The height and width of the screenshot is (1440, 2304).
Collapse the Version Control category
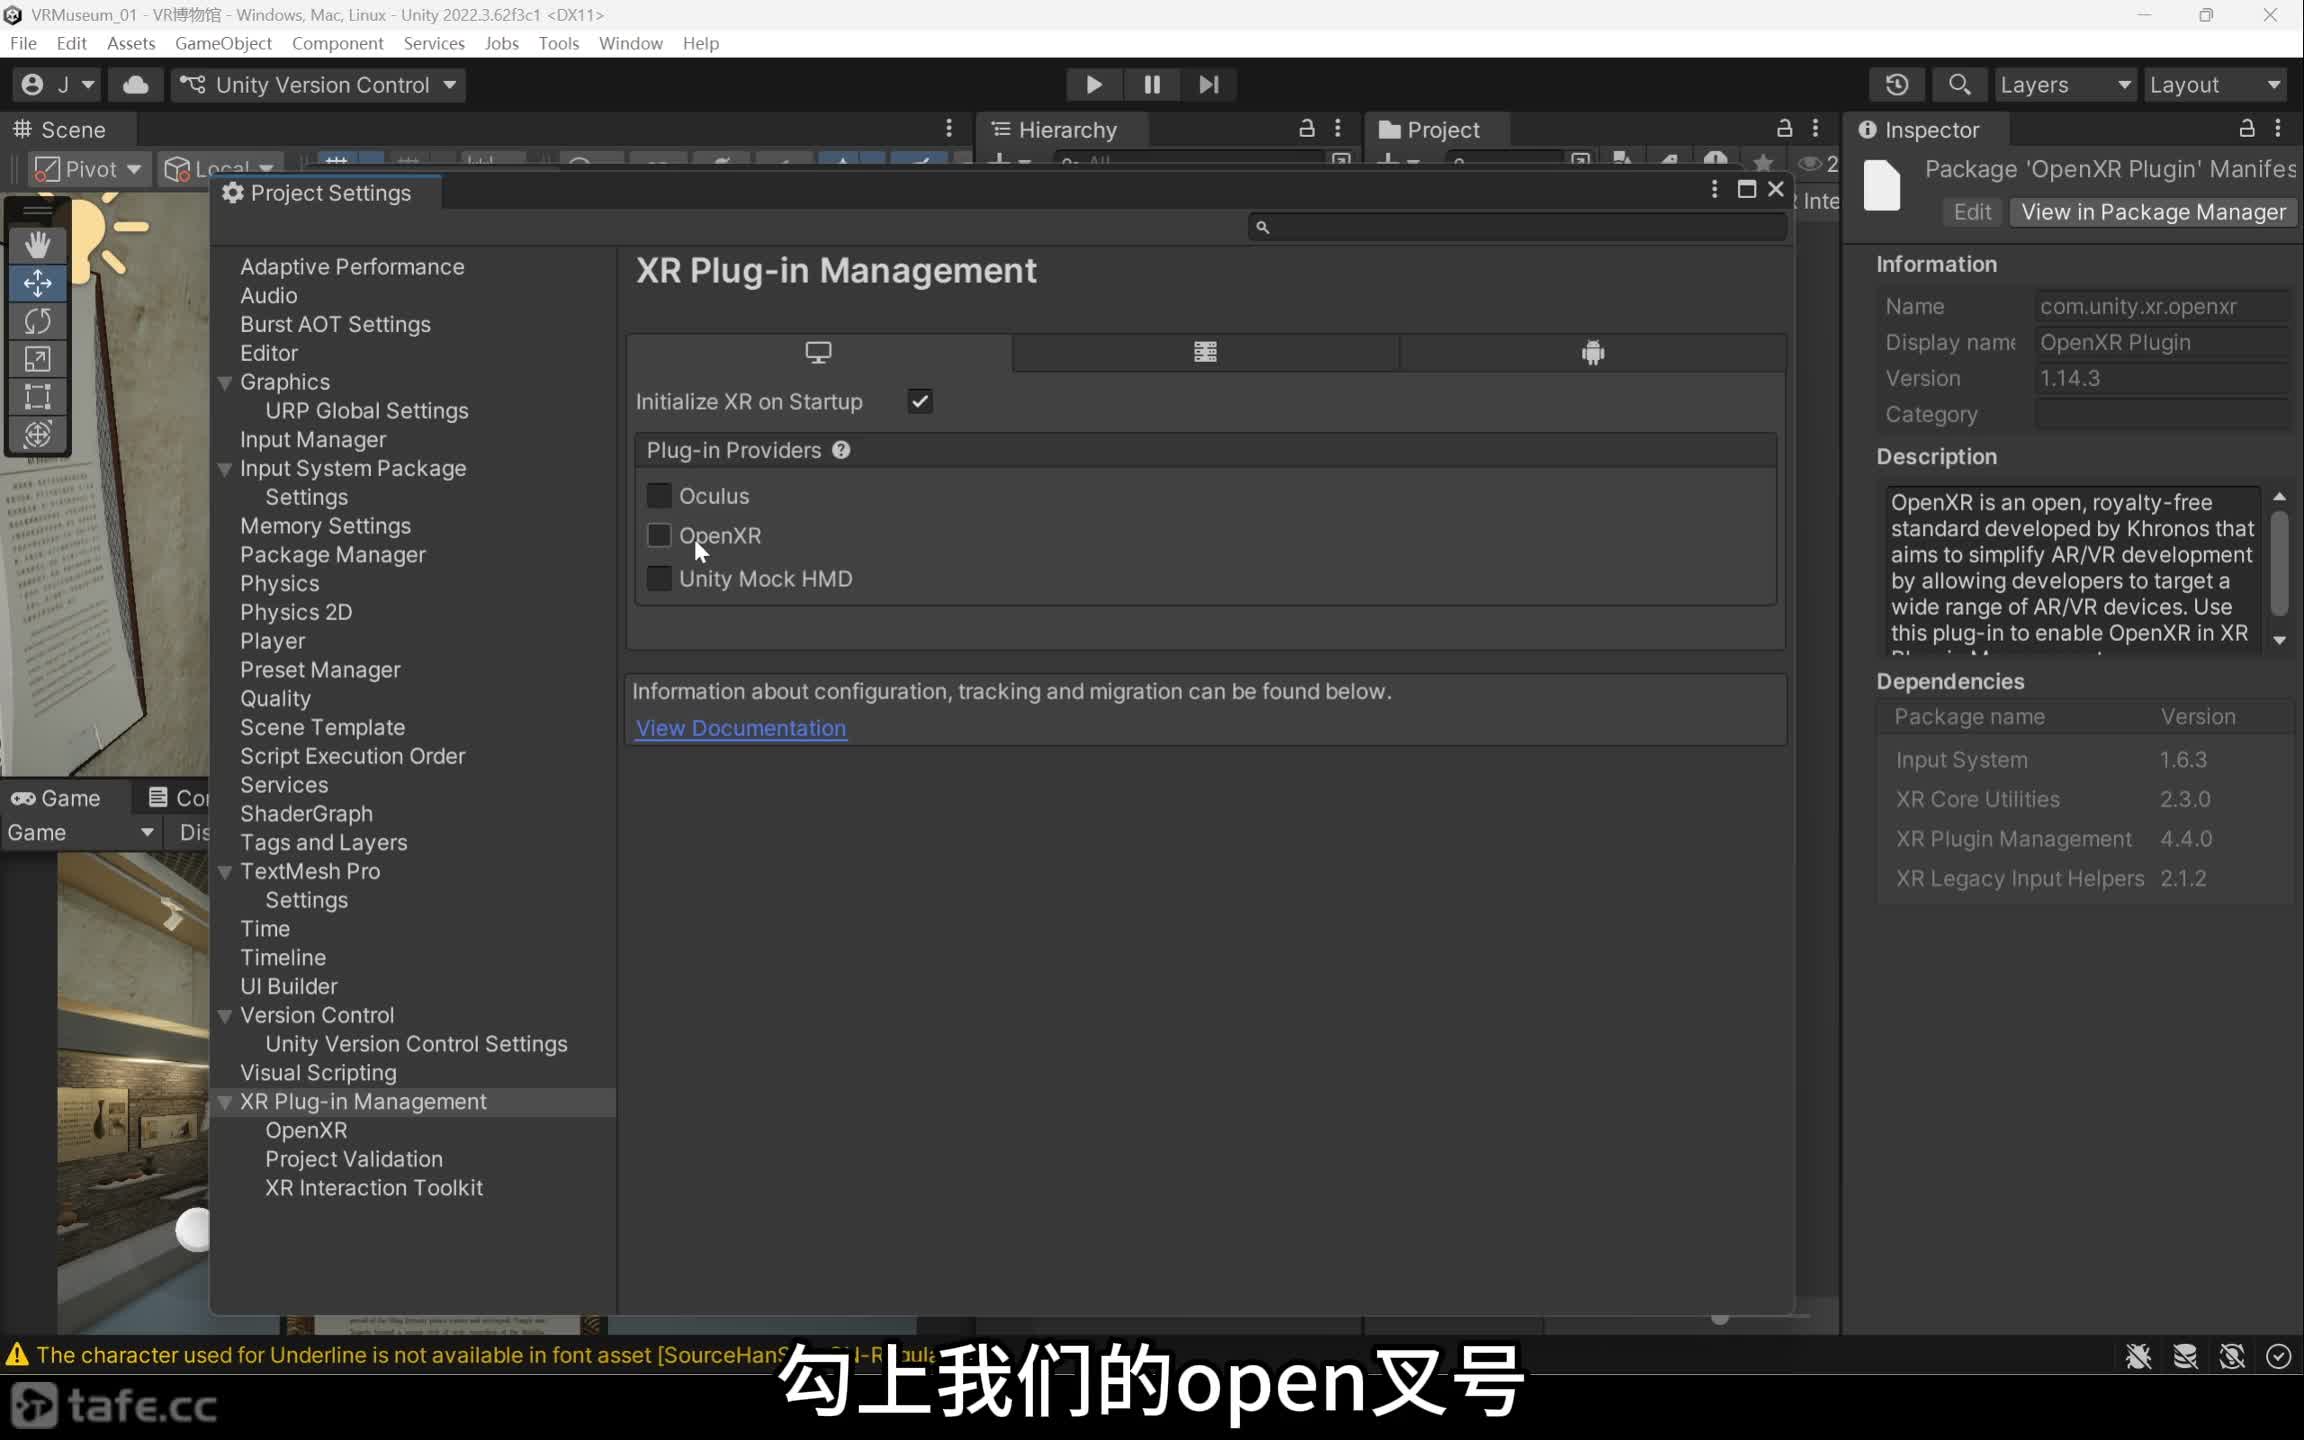(x=225, y=1016)
